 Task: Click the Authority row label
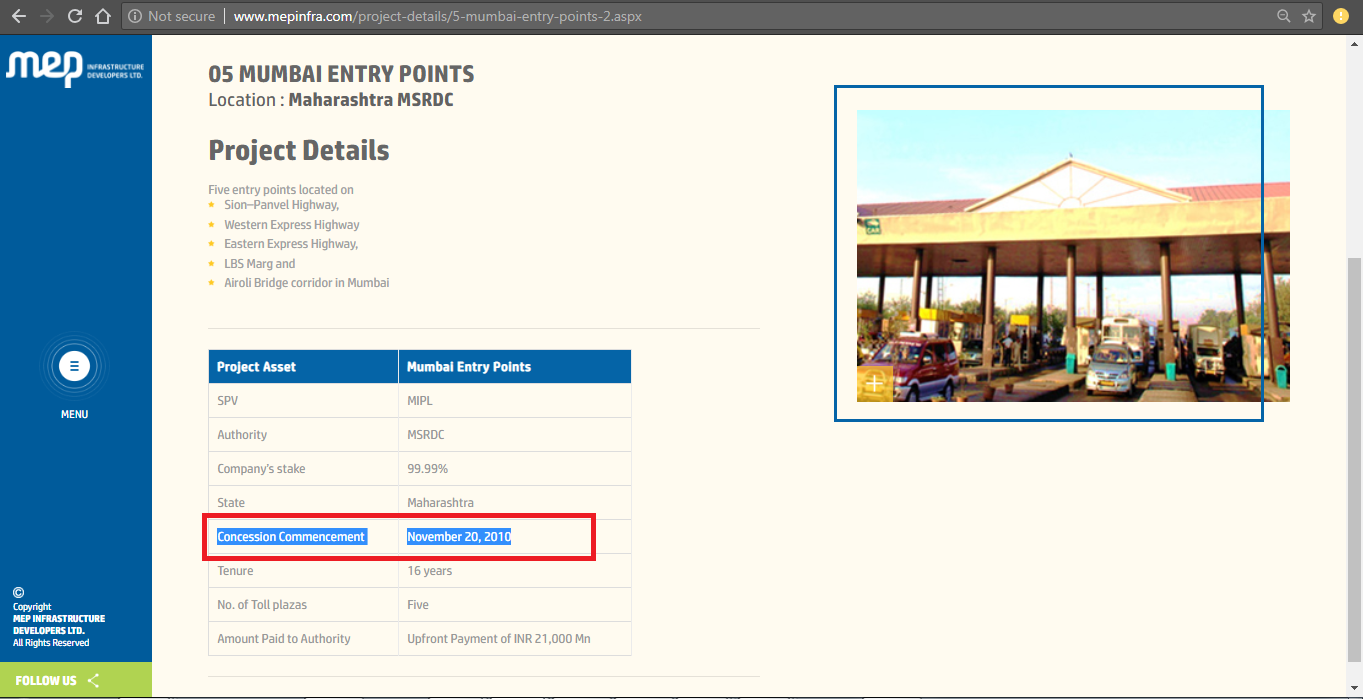coord(242,435)
